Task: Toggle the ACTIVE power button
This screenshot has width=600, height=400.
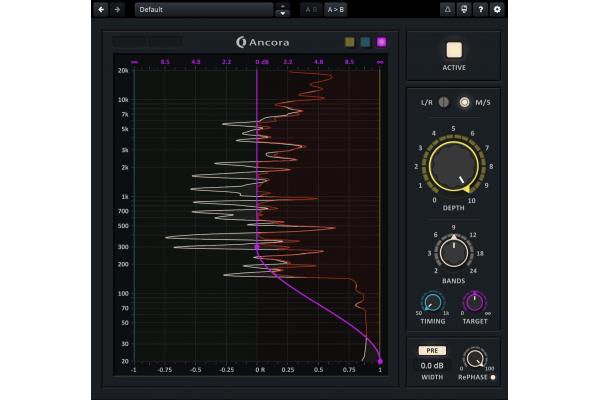Action: 454,50
